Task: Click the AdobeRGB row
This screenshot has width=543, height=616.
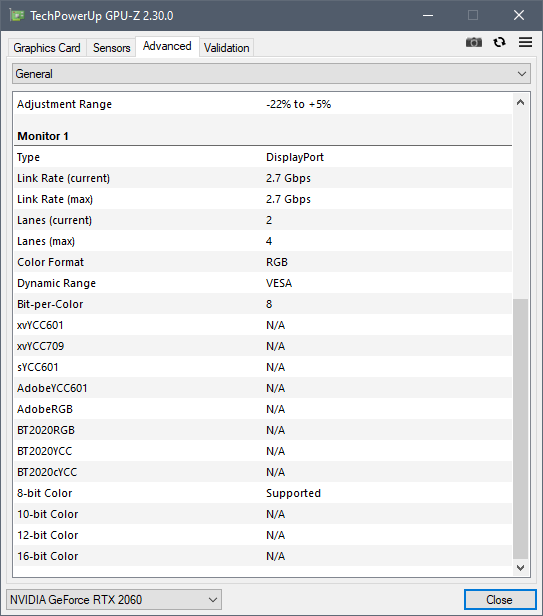Action: coord(263,409)
